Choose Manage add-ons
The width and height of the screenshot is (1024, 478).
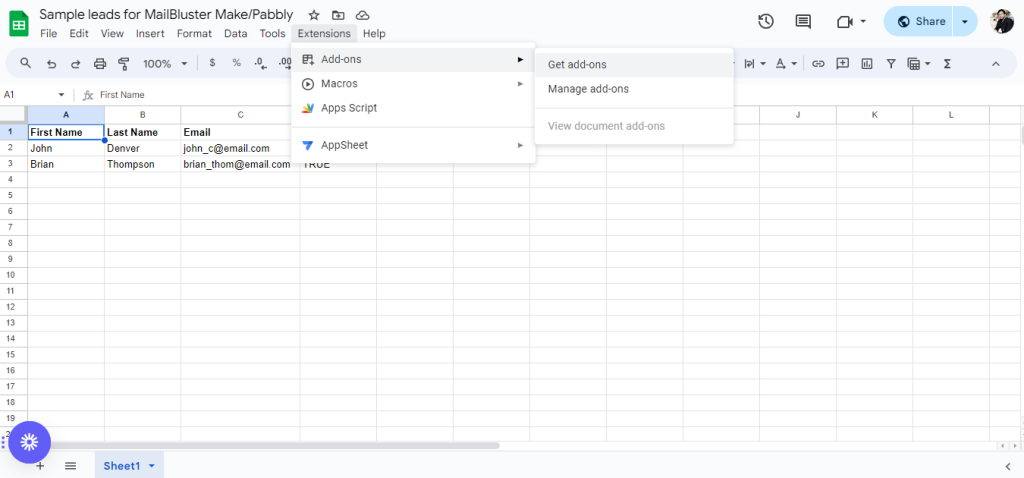(x=633, y=89)
